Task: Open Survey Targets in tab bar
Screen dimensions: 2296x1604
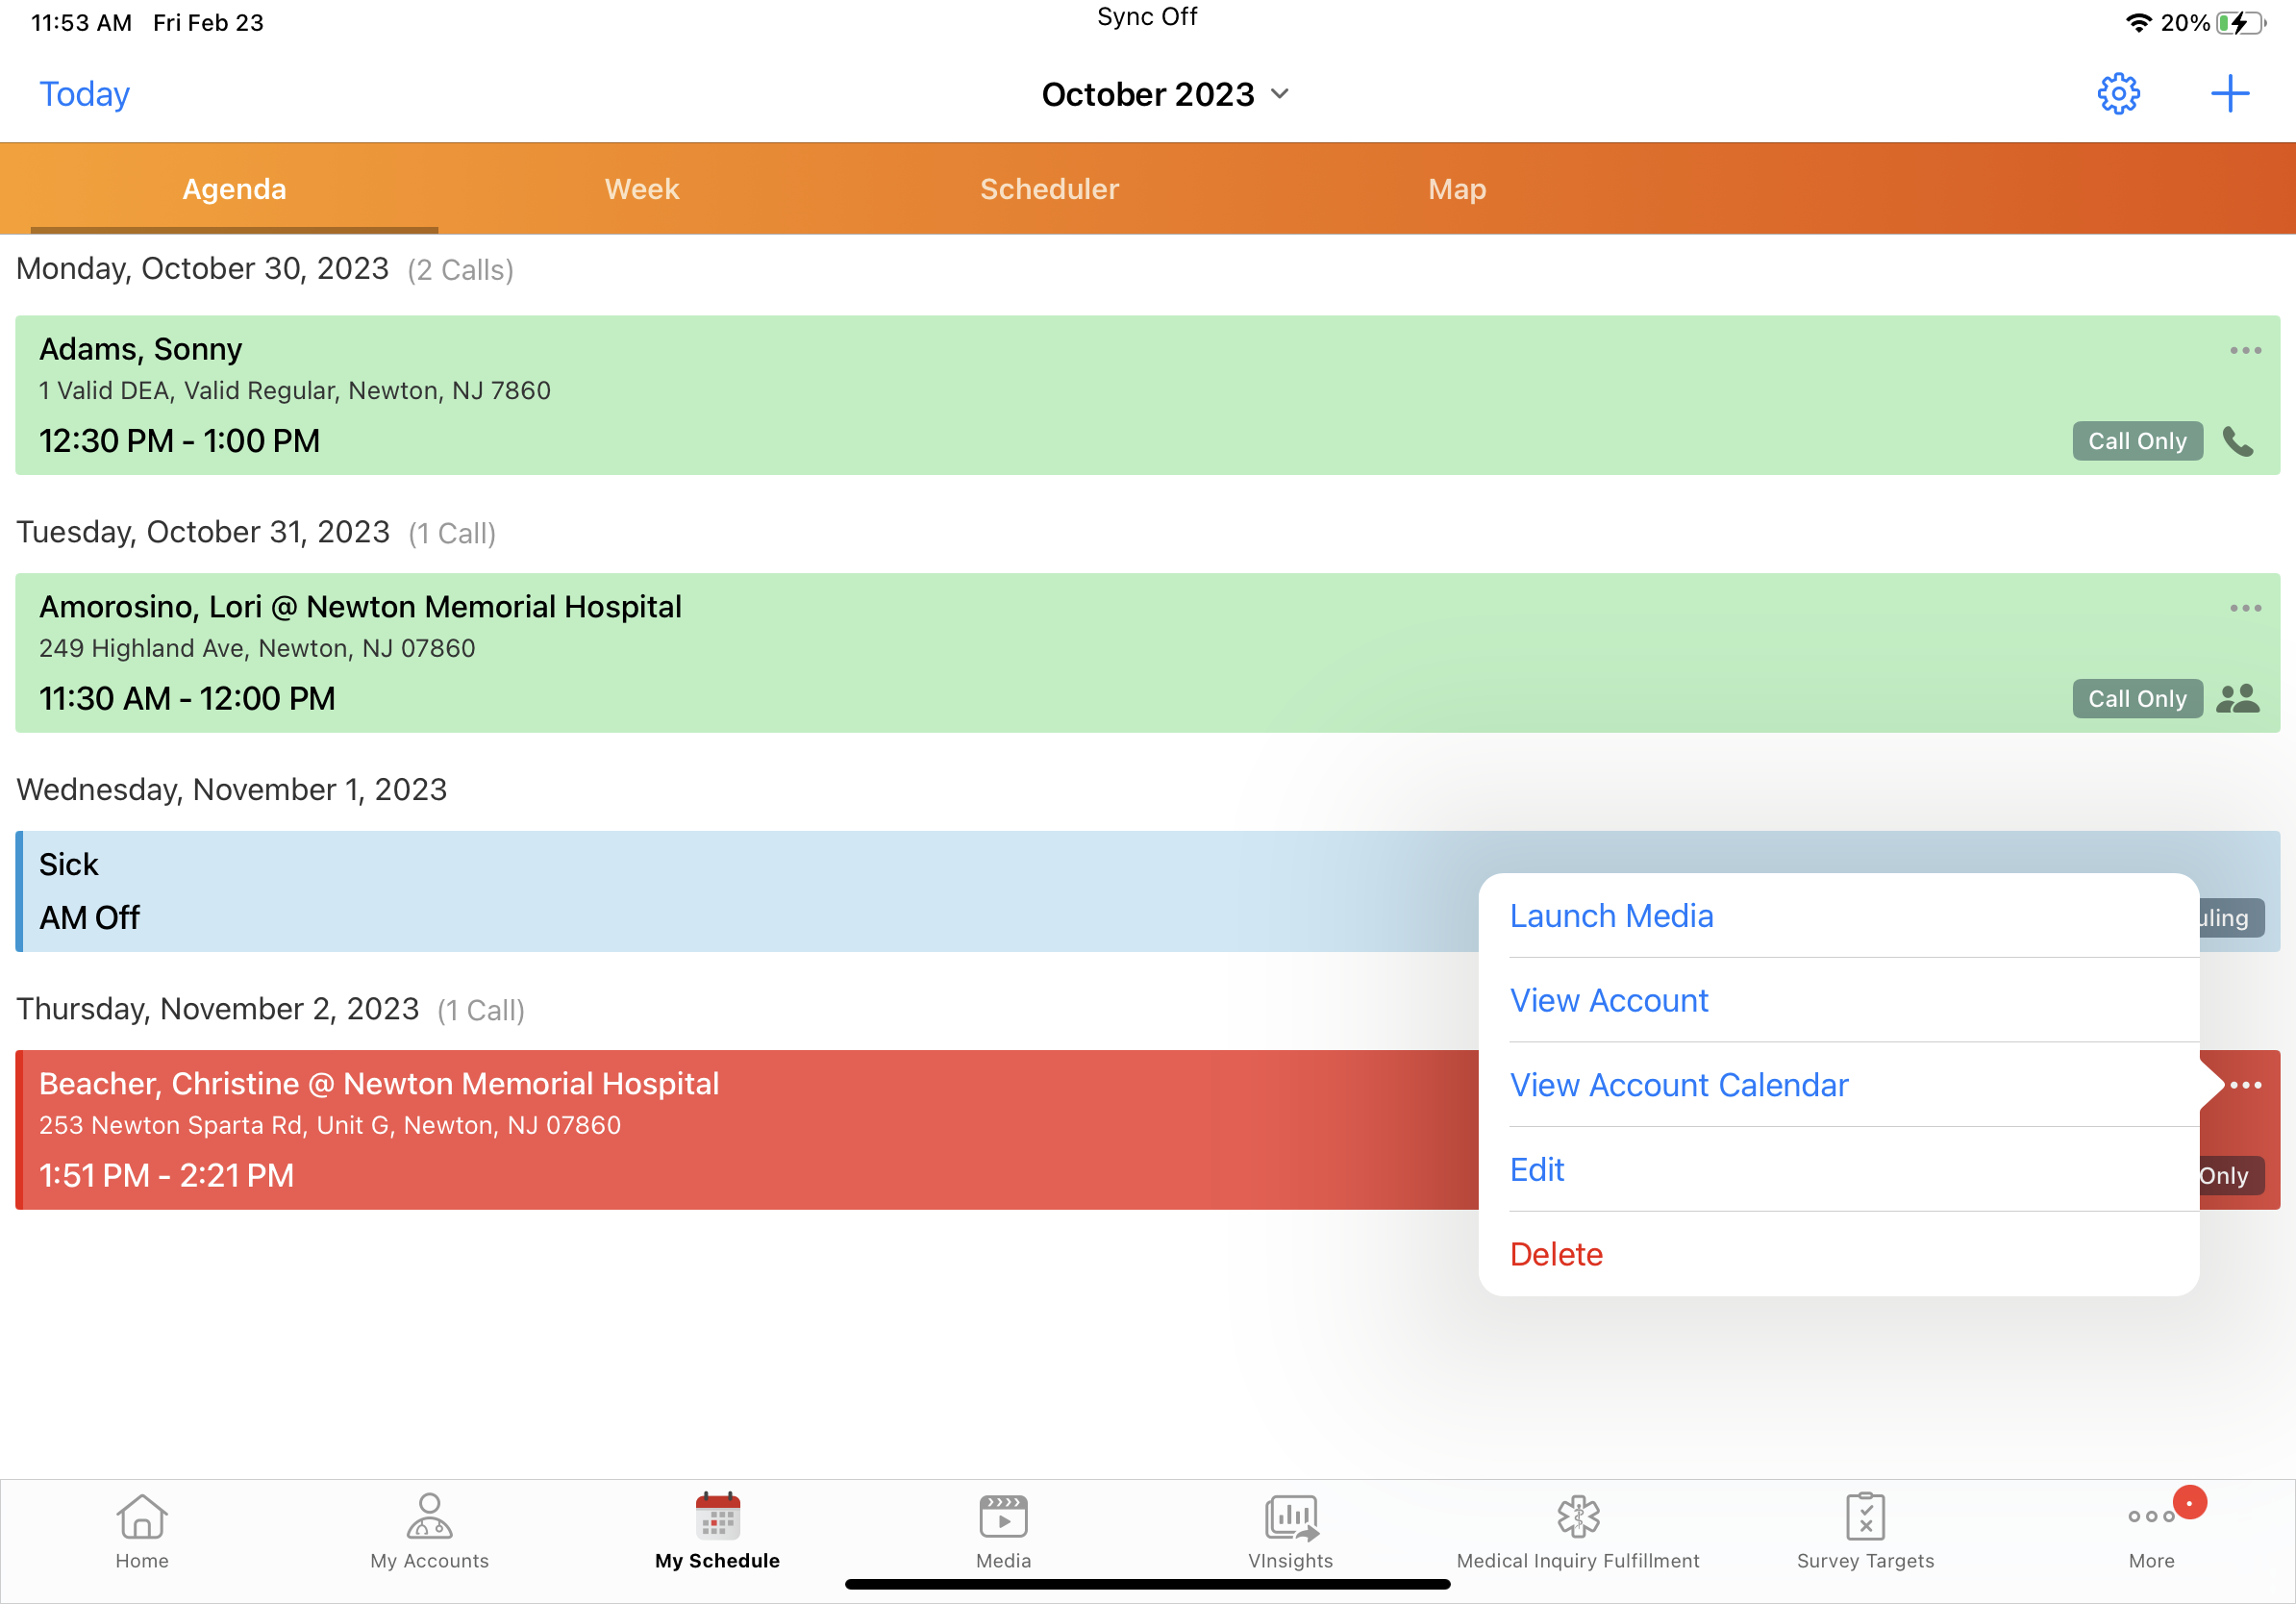Action: (x=1864, y=1531)
